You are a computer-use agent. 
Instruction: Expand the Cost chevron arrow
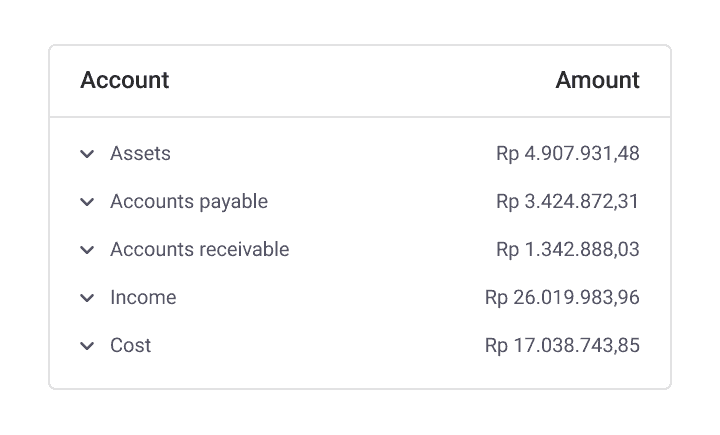point(87,346)
